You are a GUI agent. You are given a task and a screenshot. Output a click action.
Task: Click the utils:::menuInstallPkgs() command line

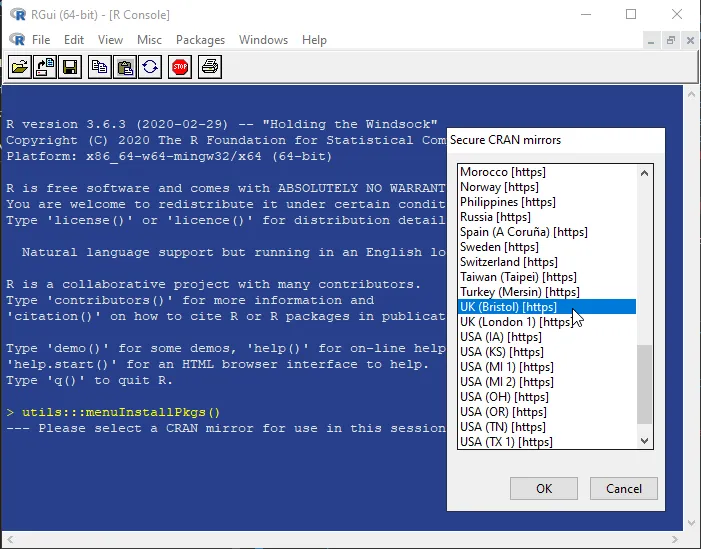(x=121, y=412)
